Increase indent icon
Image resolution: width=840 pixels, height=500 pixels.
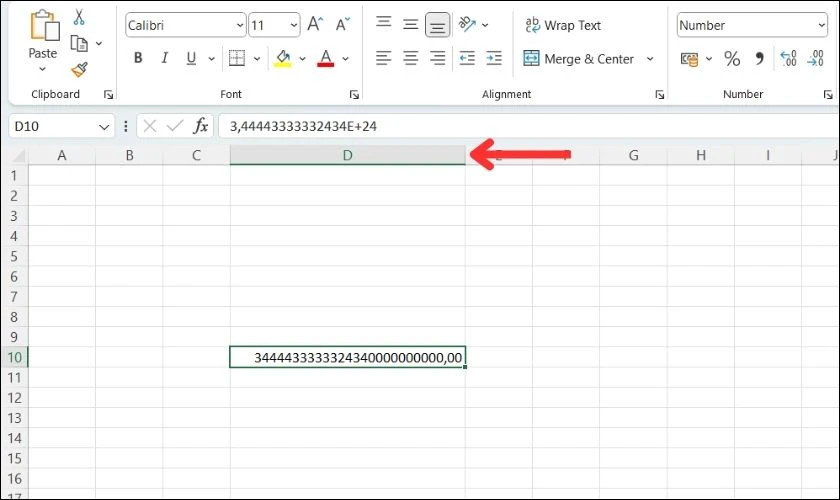[494, 58]
